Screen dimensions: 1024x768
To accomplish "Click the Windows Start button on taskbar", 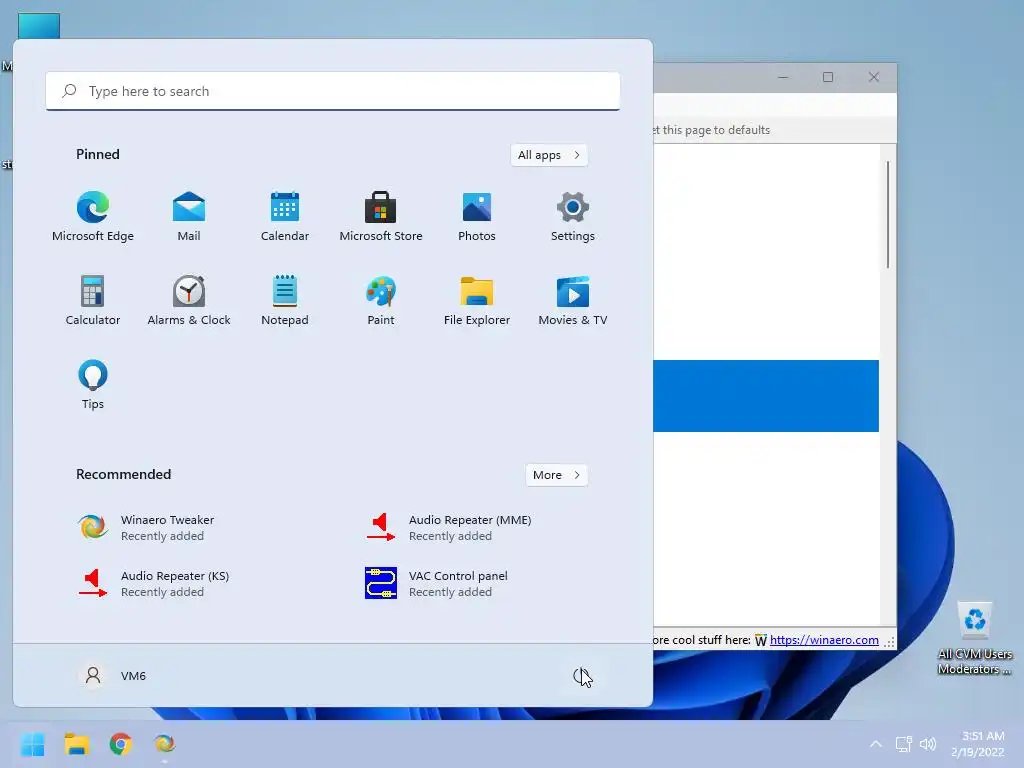I will point(32,744).
